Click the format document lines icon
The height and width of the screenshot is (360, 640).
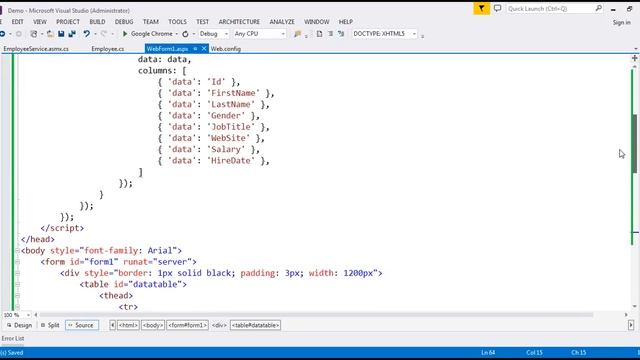pyautogui.click(x=330, y=34)
